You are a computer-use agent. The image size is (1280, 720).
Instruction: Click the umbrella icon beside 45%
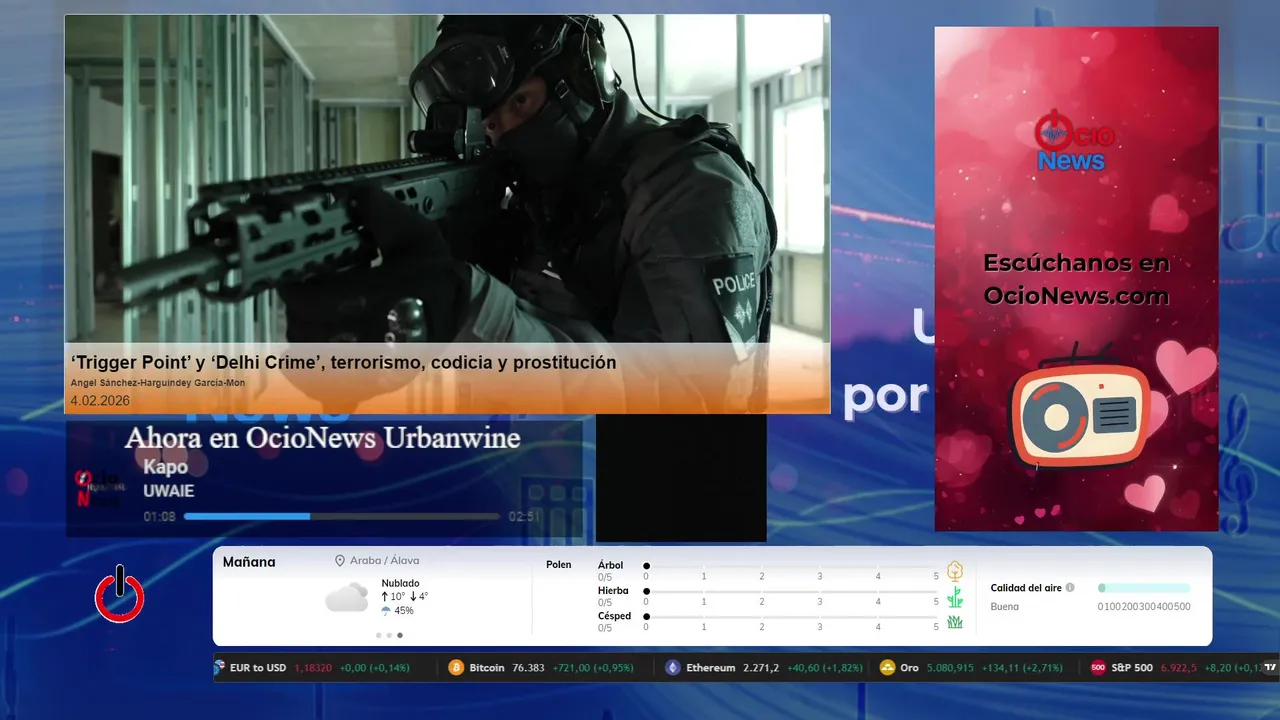click(x=386, y=610)
